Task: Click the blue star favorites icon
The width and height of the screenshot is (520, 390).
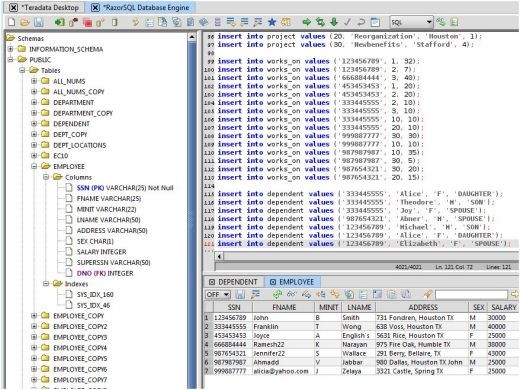Action: point(272,22)
